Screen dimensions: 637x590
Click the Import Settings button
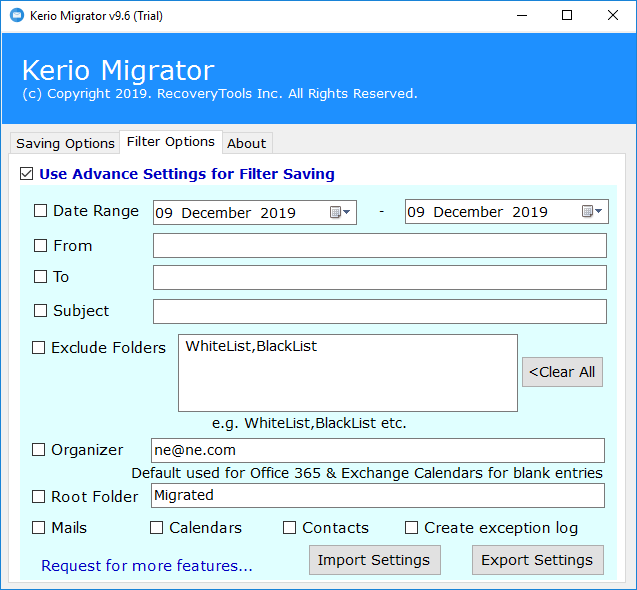pos(374,560)
